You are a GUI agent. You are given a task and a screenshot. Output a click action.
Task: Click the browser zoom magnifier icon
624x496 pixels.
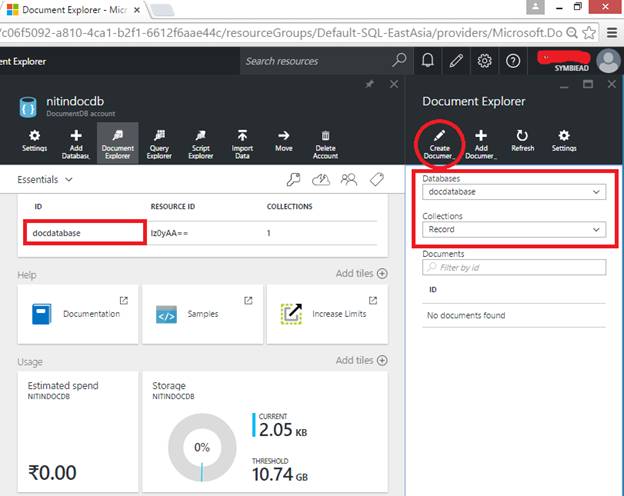click(572, 33)
